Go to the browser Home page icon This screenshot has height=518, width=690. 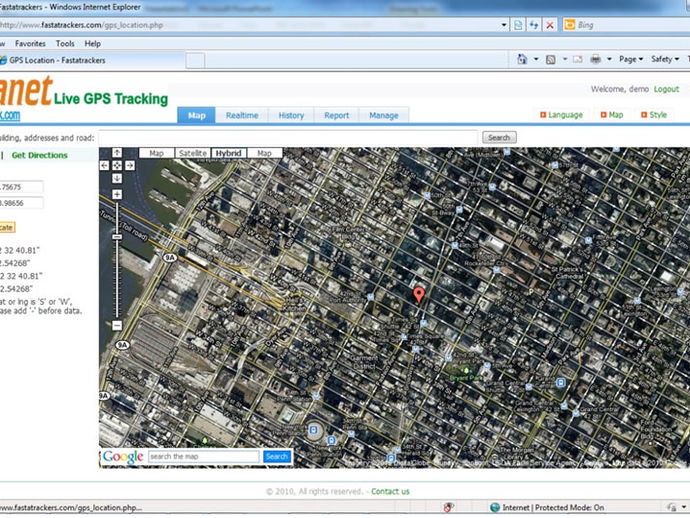[522, 59]
